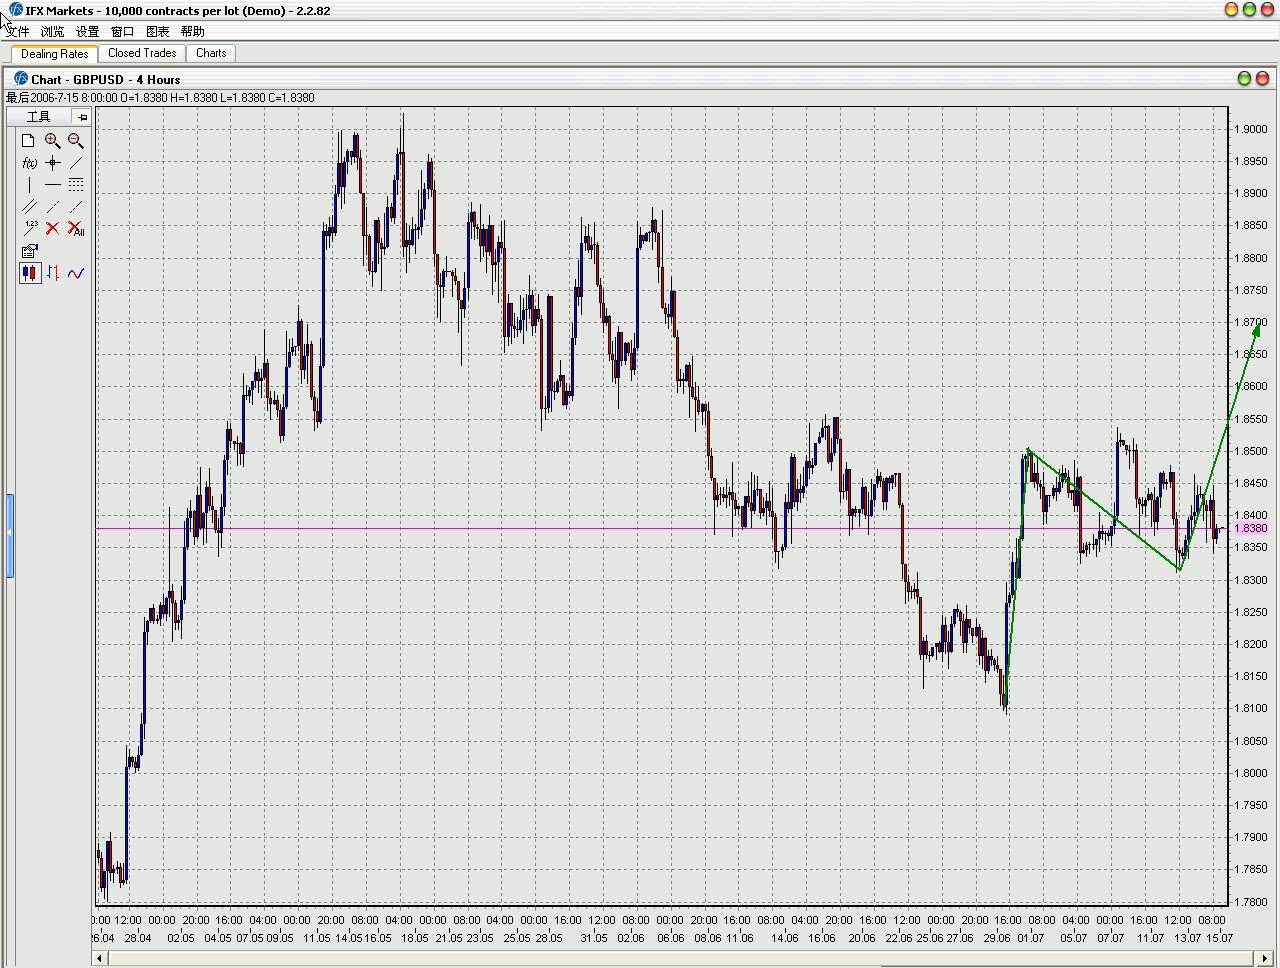
Task: Minimize the IFX Markets main window
Action: point(1232,9)
